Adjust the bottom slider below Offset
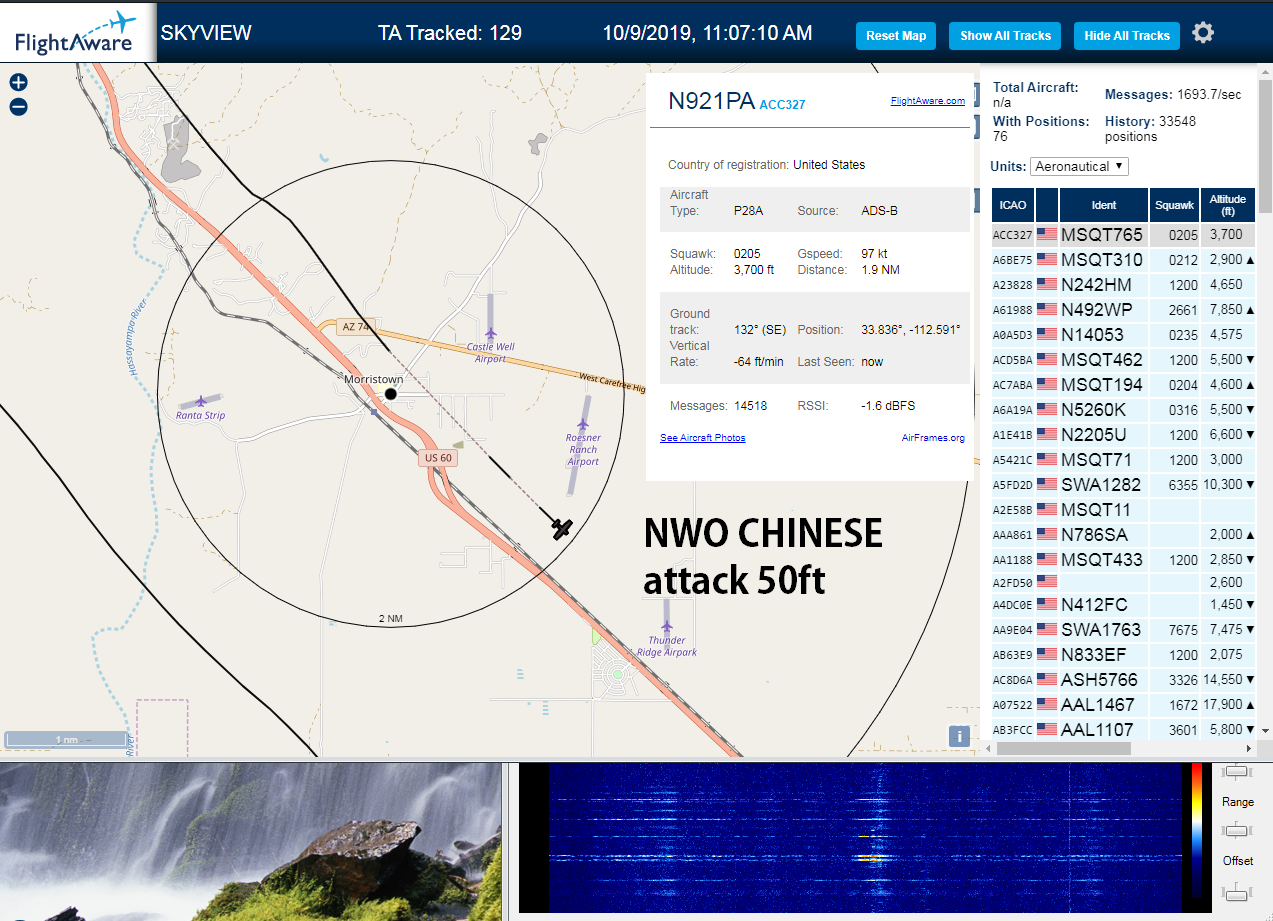Image resolution: width=1273 pixels, height=921 pixels. click(x=1236, y=892)
